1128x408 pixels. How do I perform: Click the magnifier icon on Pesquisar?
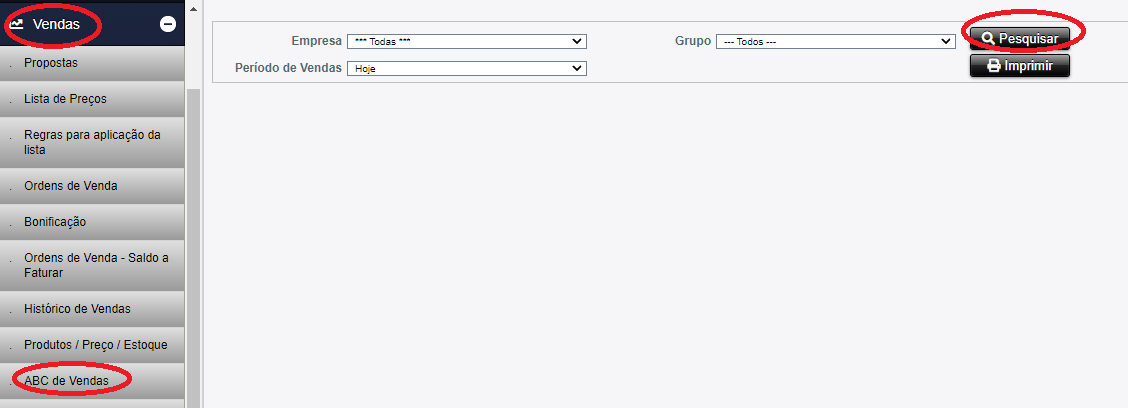tap(988, 38)
